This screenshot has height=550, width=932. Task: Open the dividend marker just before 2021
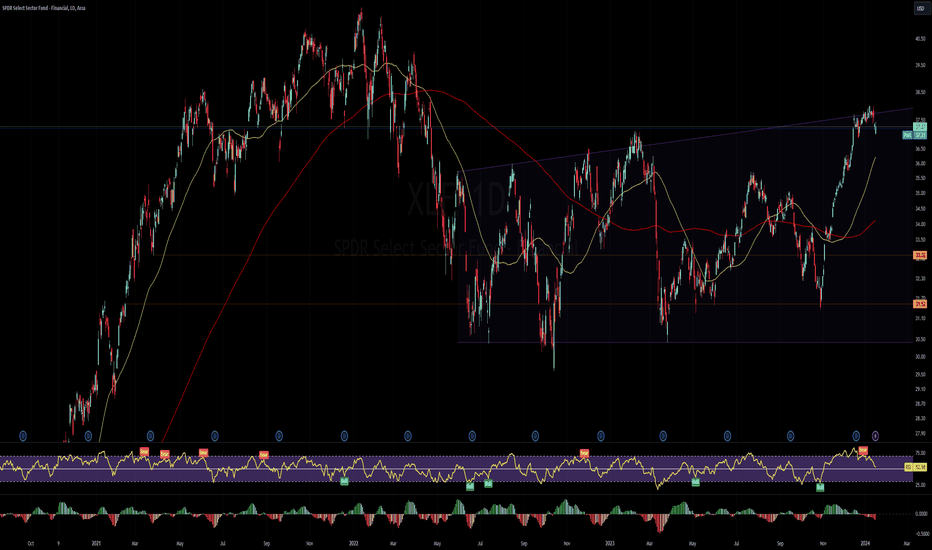pos(88,436)
